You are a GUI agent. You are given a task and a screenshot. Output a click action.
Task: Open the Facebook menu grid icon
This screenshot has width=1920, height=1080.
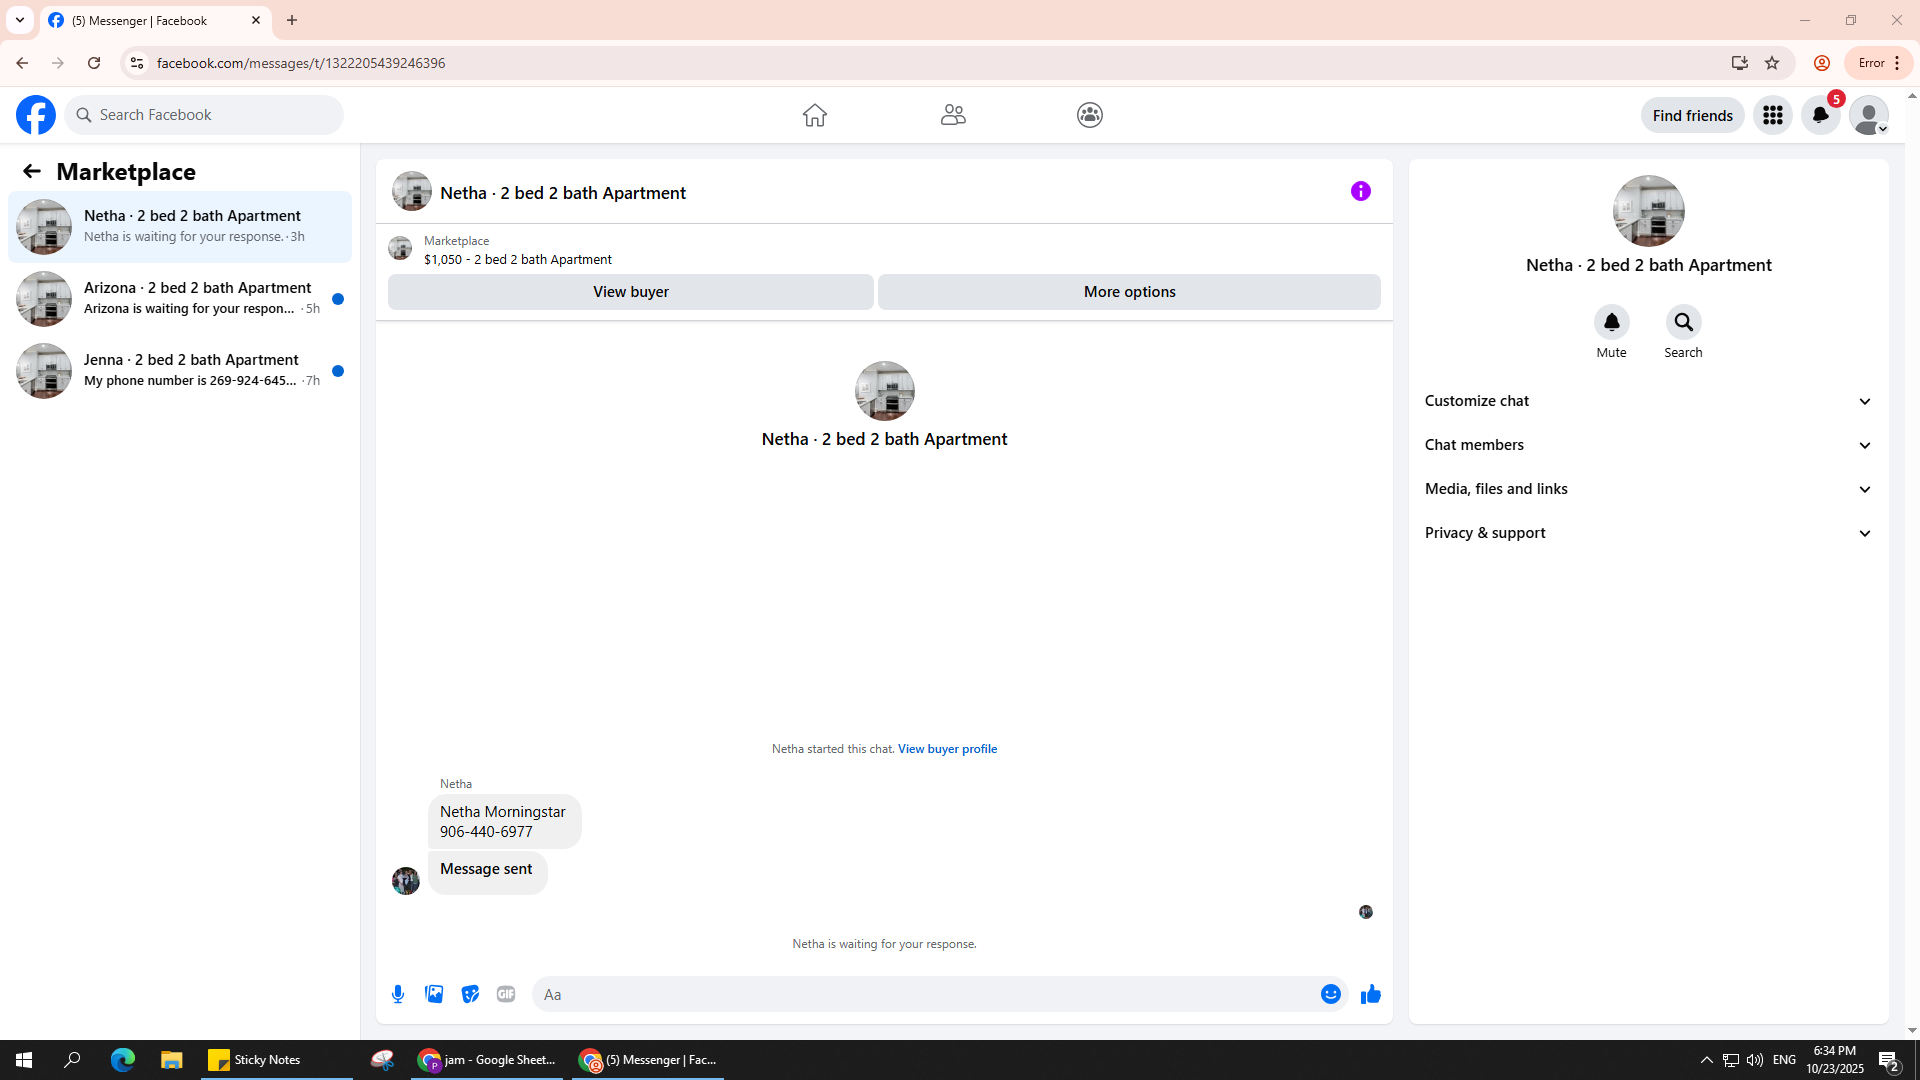coord(1772,115)
